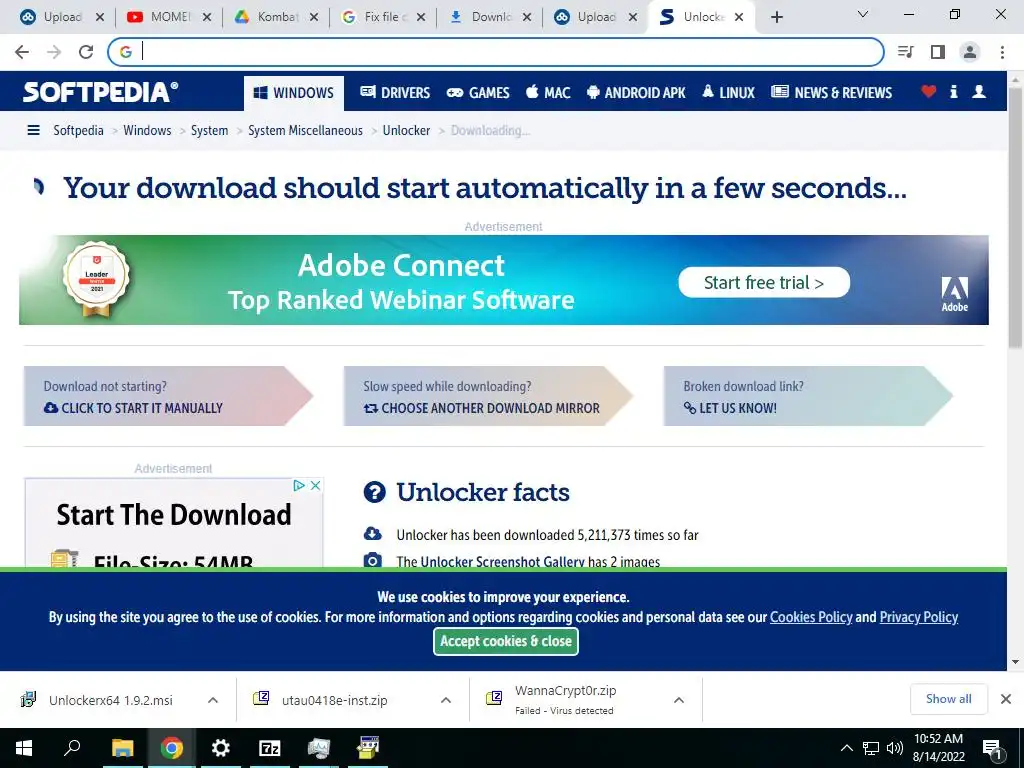Viewport: 1024px width, 768px height.
Task: Close the Unlocker browser tab
Action: [739, 17]
